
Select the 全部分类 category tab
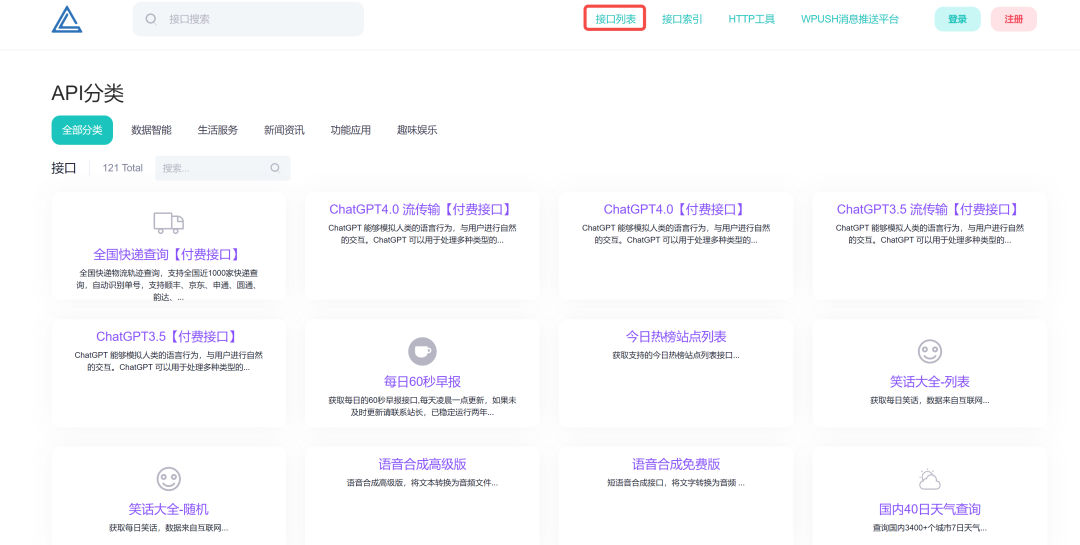[82, 130]
